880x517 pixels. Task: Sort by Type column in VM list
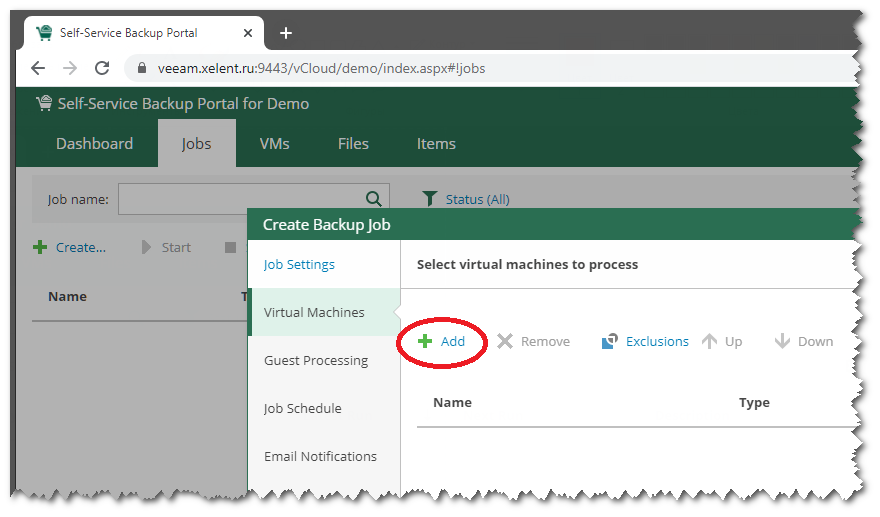pos(754,403)
